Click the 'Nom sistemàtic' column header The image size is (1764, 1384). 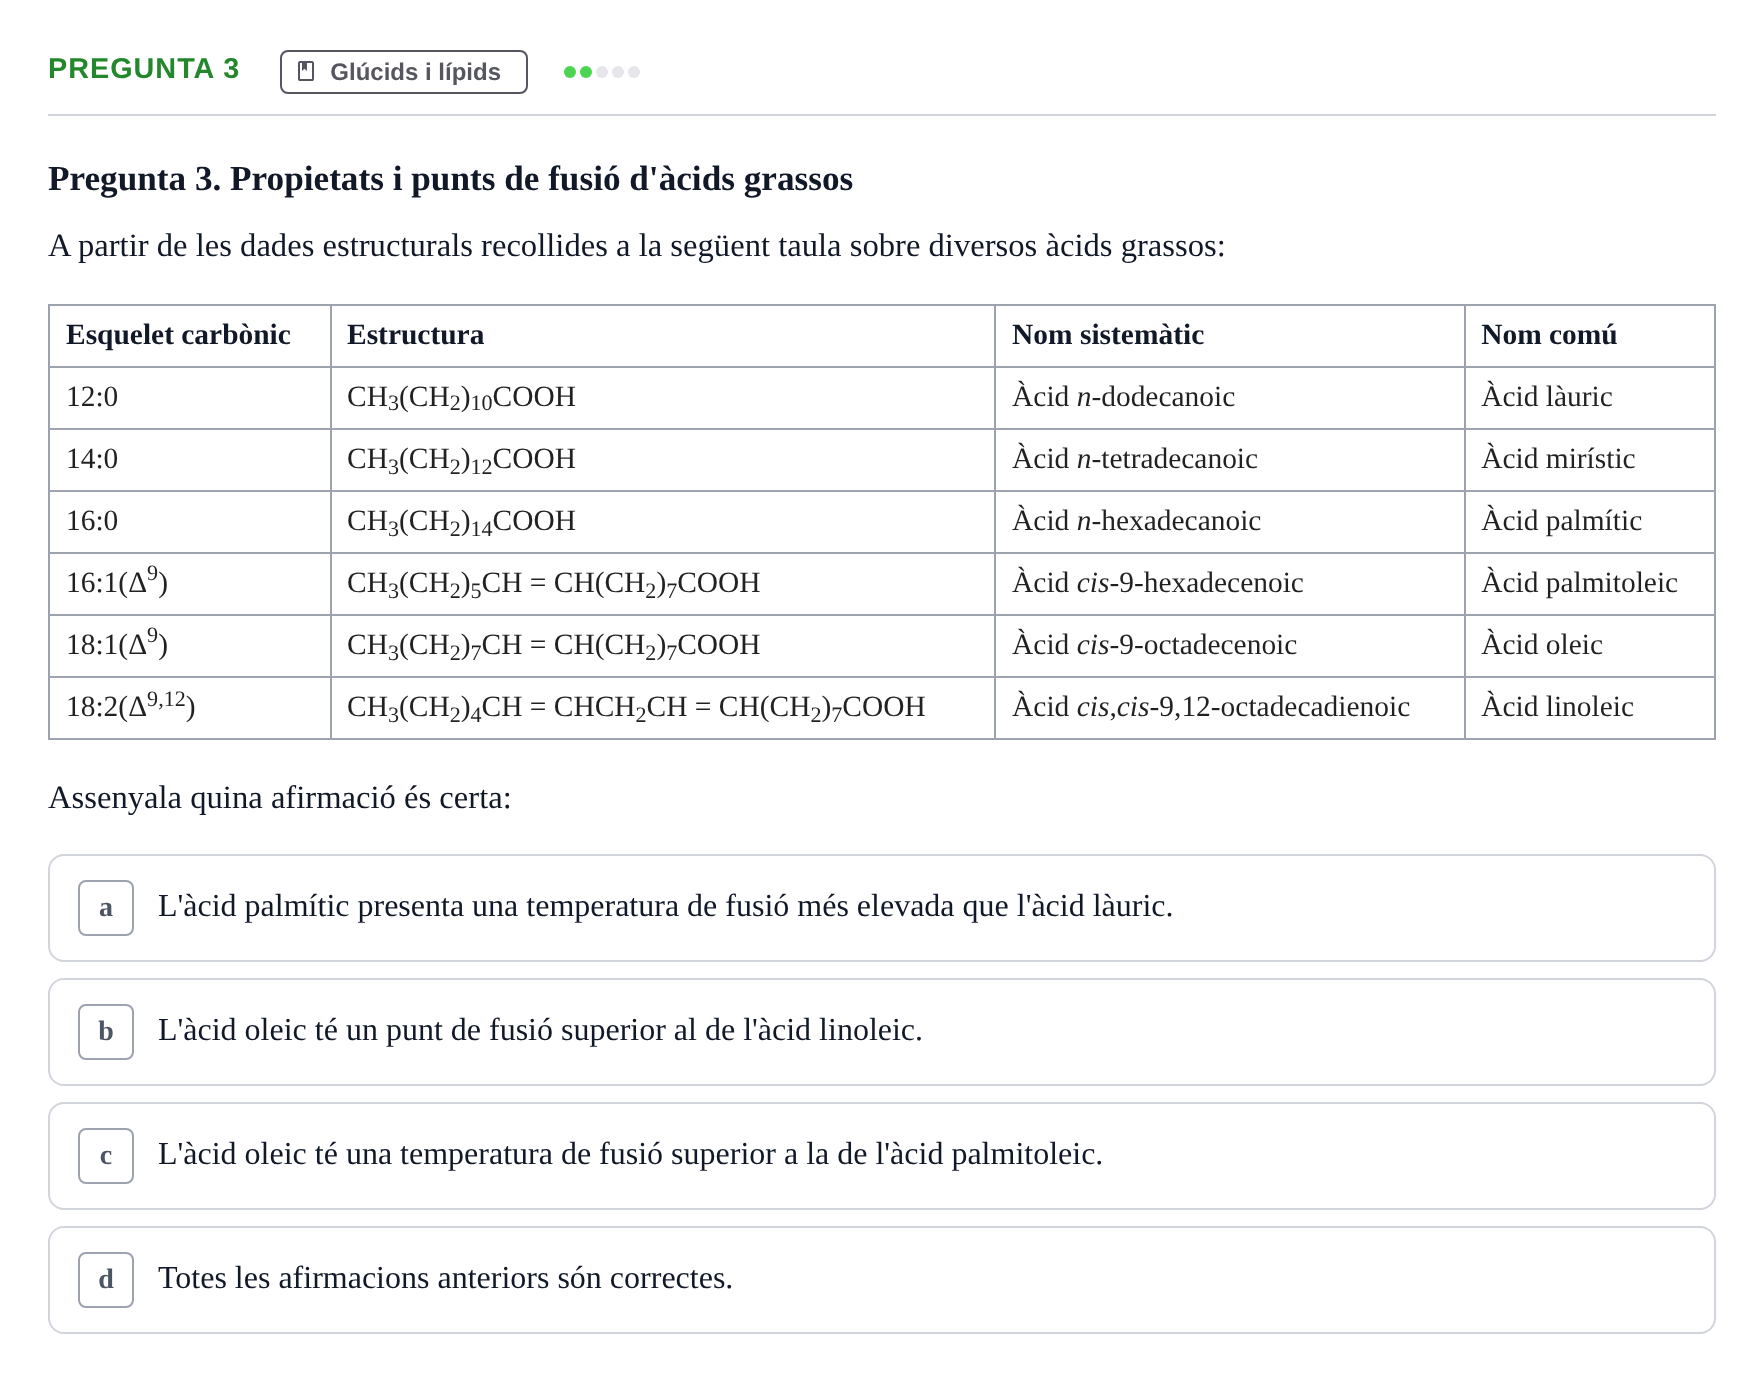pos(1230,336)
